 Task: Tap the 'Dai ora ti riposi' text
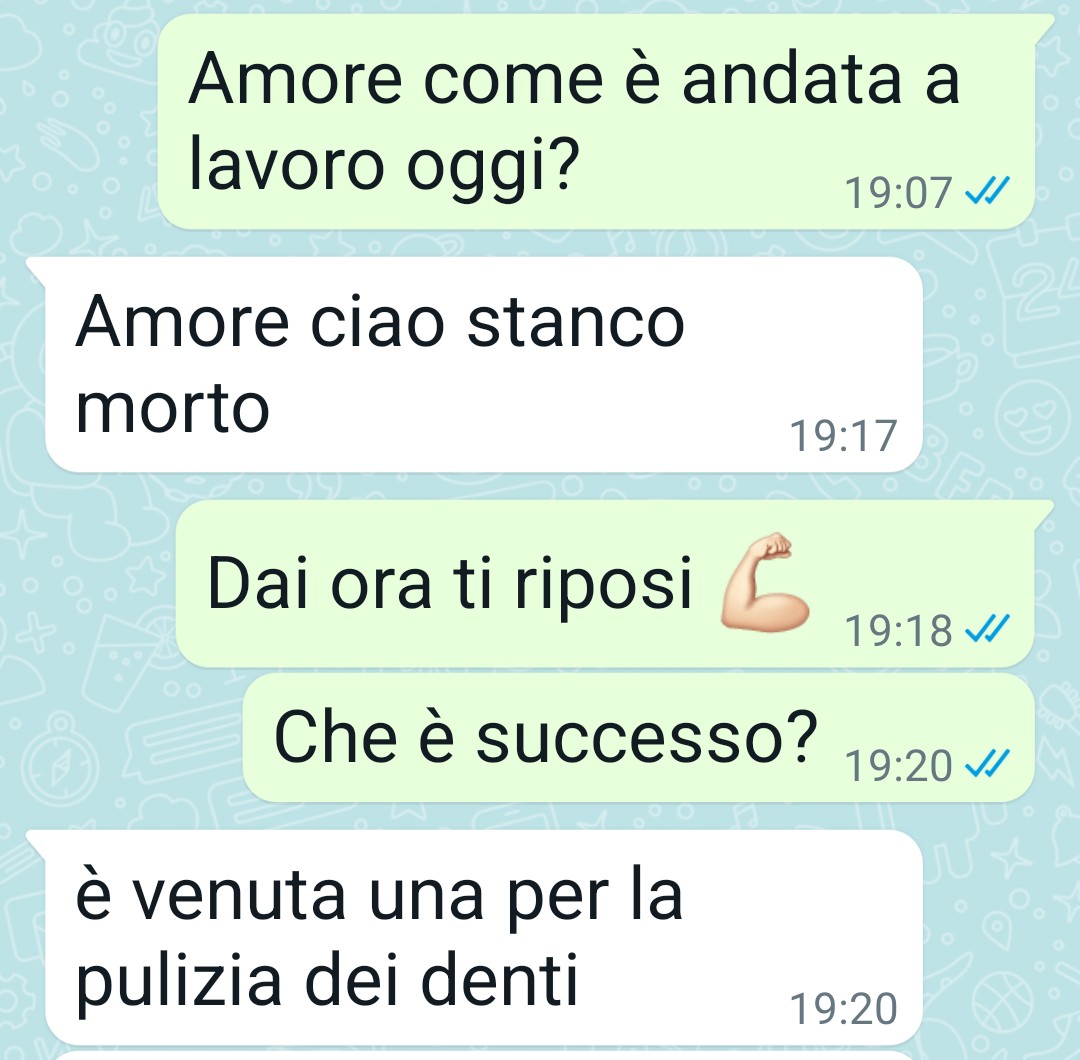[449, 584]
